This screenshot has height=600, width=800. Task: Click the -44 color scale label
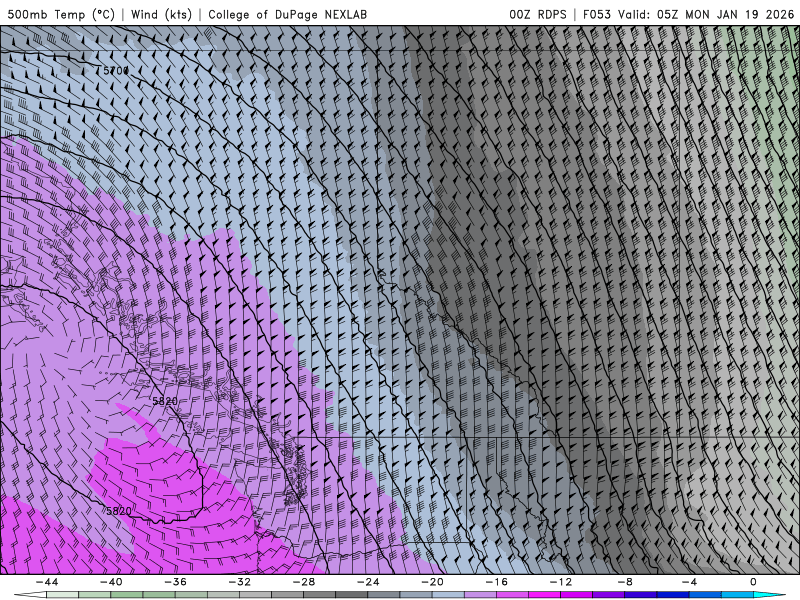(47, 582)
